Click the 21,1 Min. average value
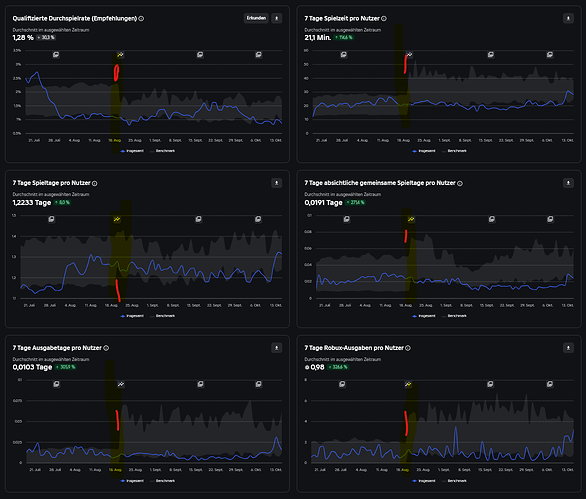Screen dimensions: 586x499 (318, 38)
